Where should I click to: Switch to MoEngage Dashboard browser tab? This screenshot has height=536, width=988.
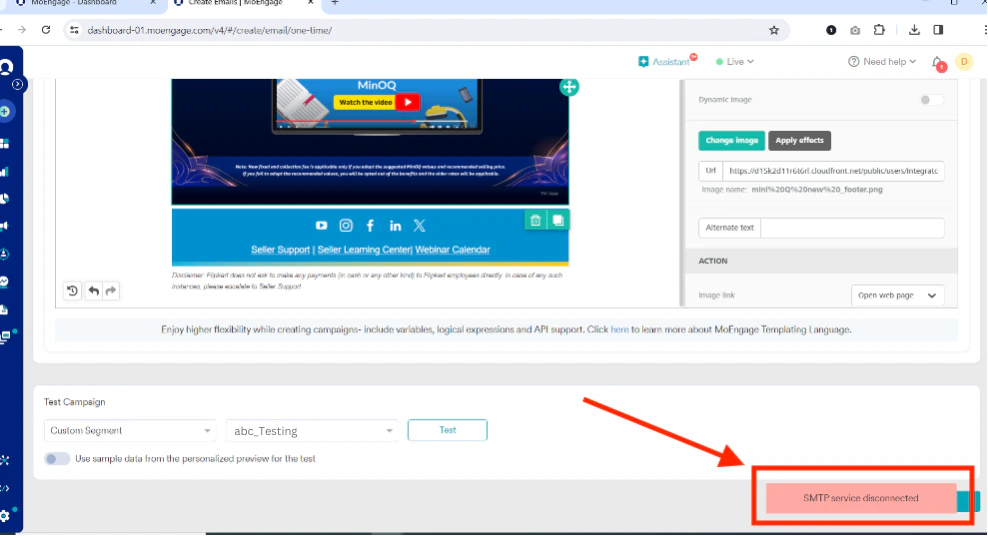click(x=84, y=4)
